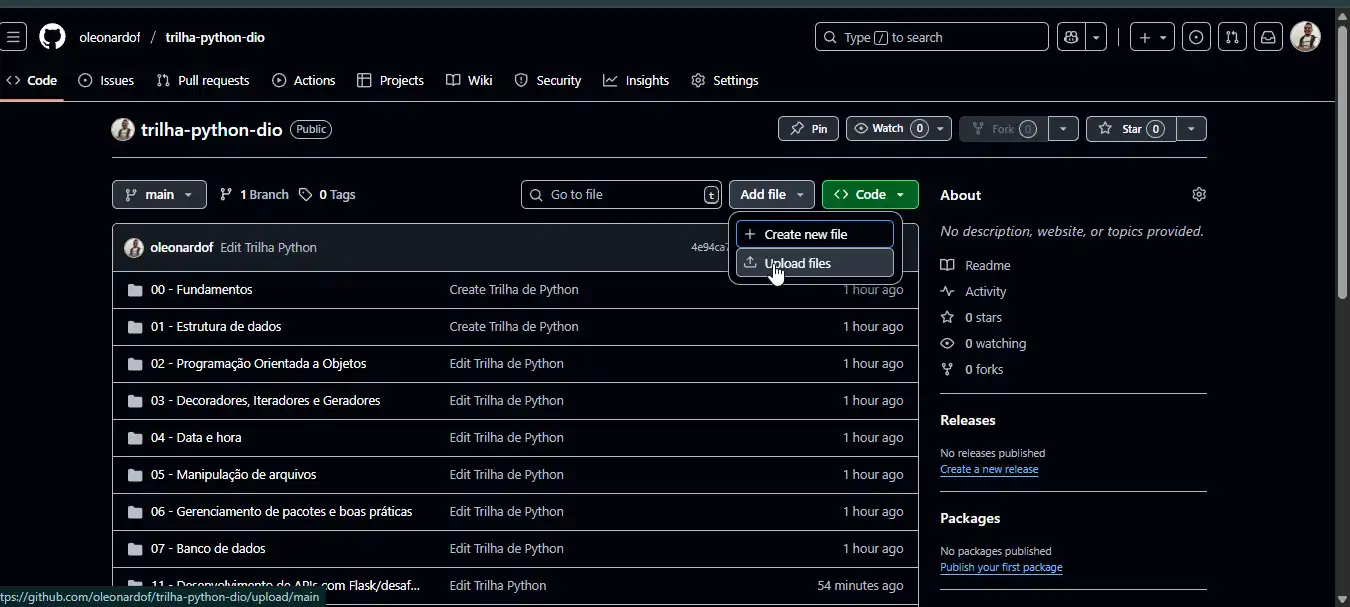Open commit message in 00 - Fundamentos row

click(x=514, y=289)
